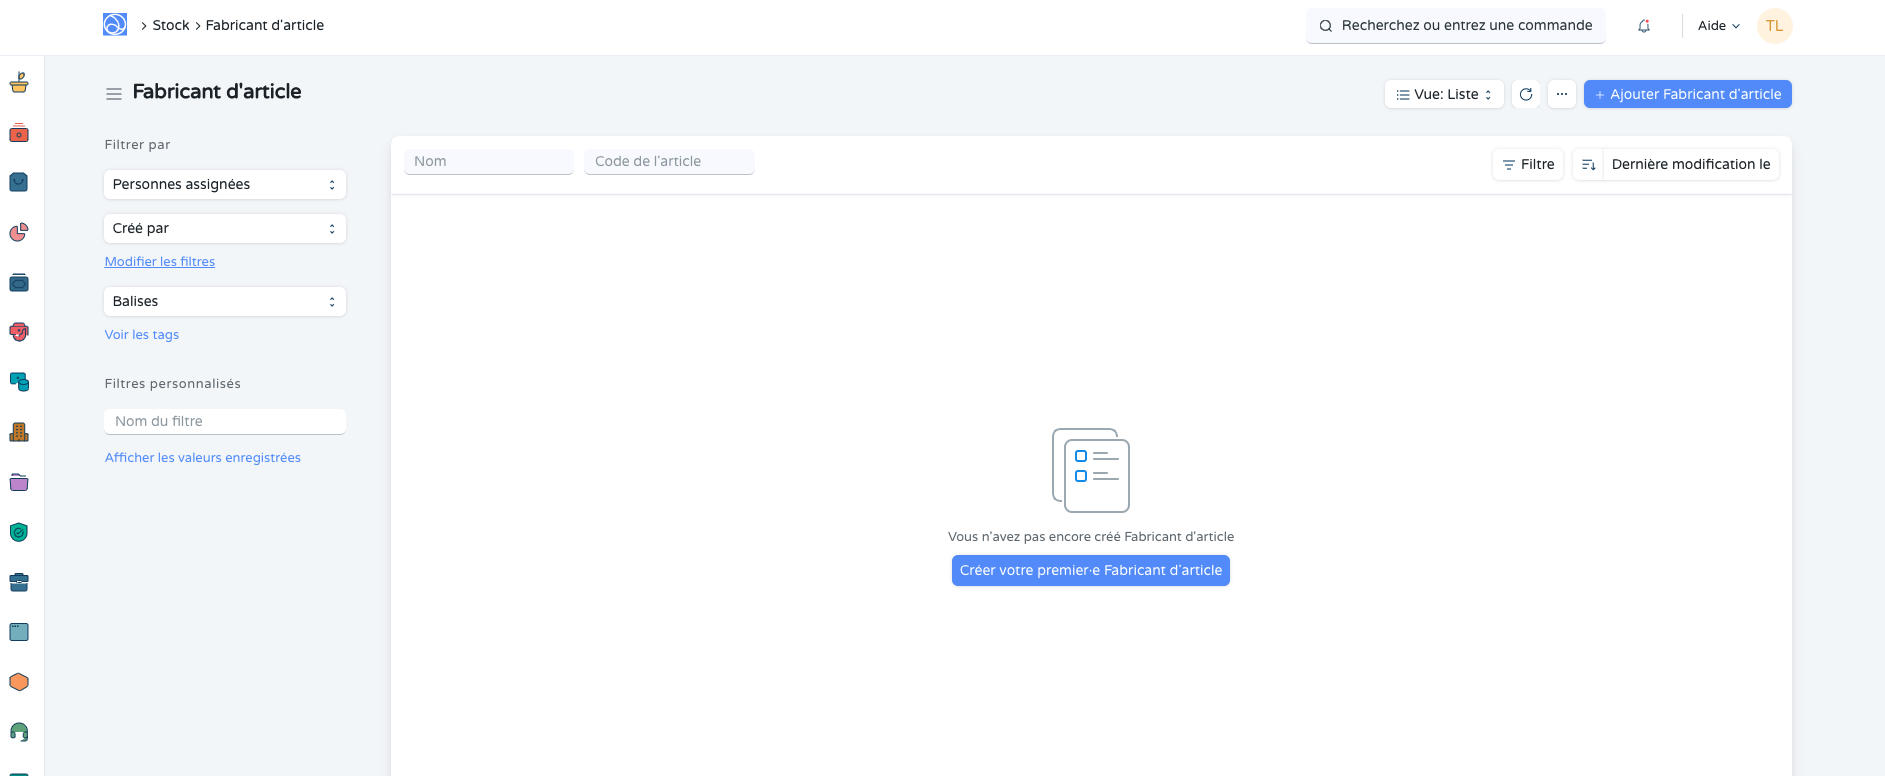Open the orange hexagon sidebar icon
Screen dimensions: 1885x776
pos(19,682)
